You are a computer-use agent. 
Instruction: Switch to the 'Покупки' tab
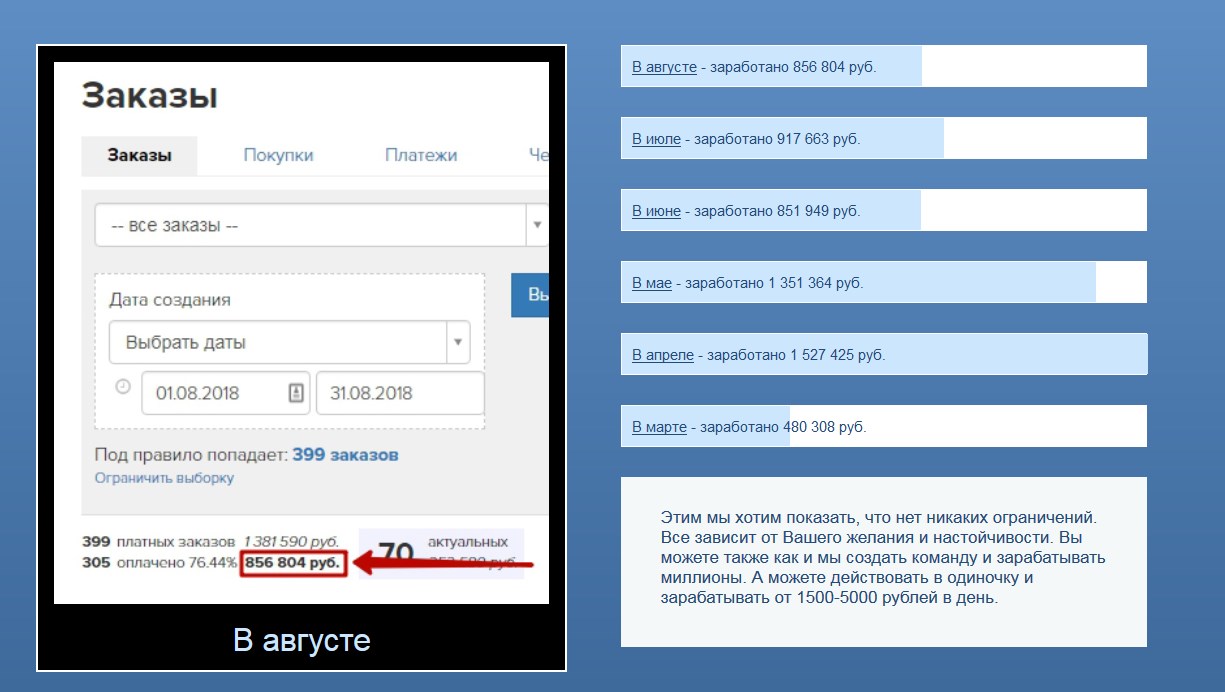280,155
